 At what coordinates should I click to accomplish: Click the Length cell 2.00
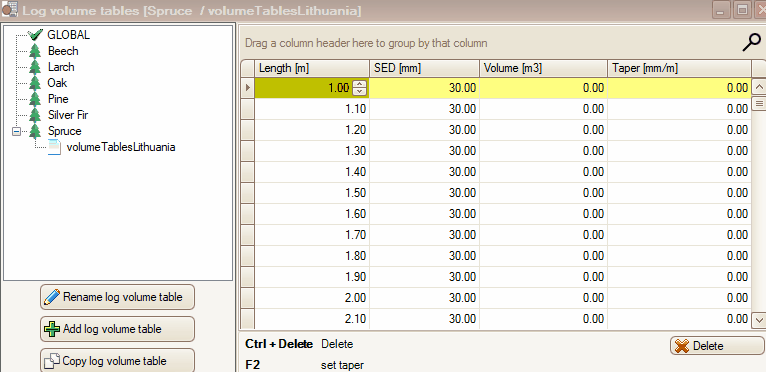(x=312, y=298)
